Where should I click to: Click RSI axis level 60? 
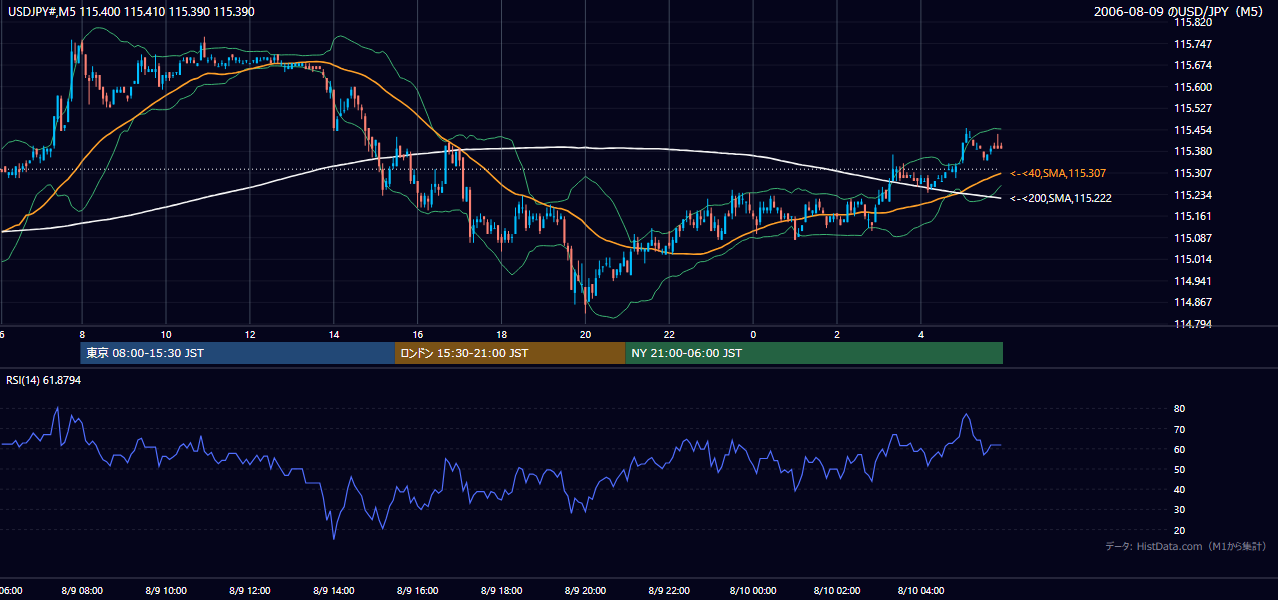pos(1180,449)
